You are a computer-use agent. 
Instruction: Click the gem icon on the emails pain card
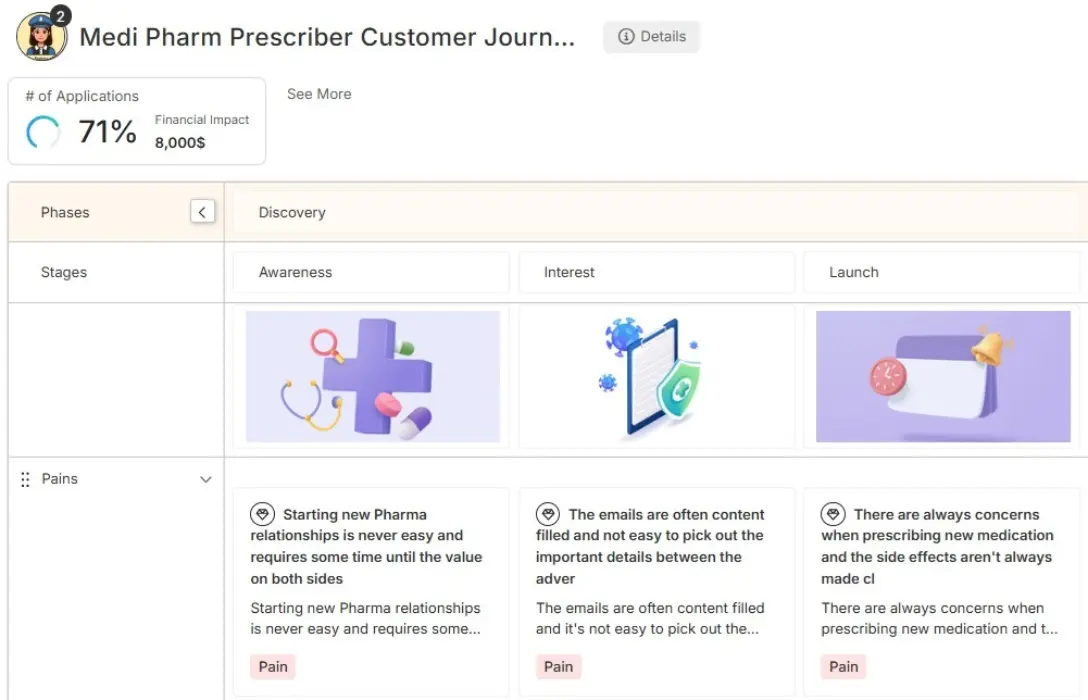click(547, 513)
